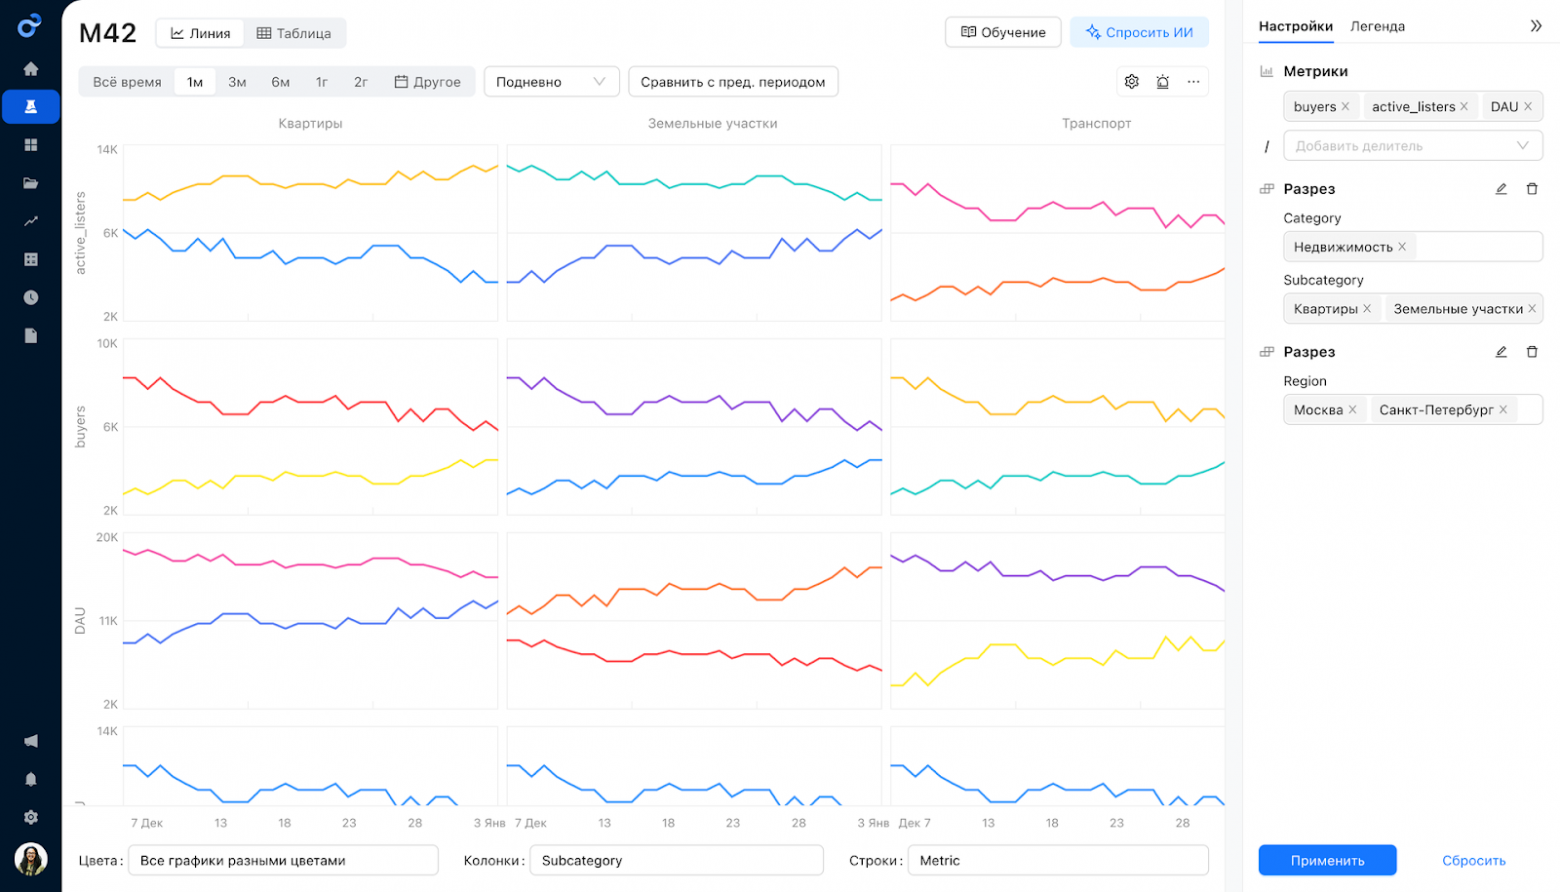Select the Всё время period option
The height and width of the screenshot is (892, 1560).
pos(127,82)
